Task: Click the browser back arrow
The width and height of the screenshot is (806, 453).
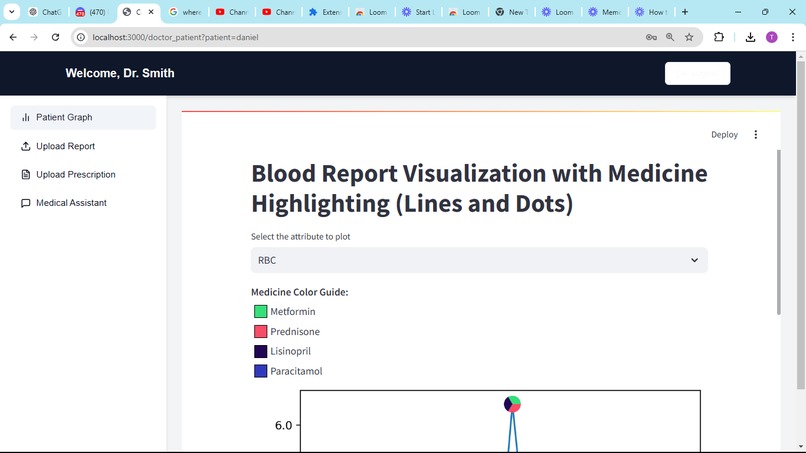Action: coord(13,37)
